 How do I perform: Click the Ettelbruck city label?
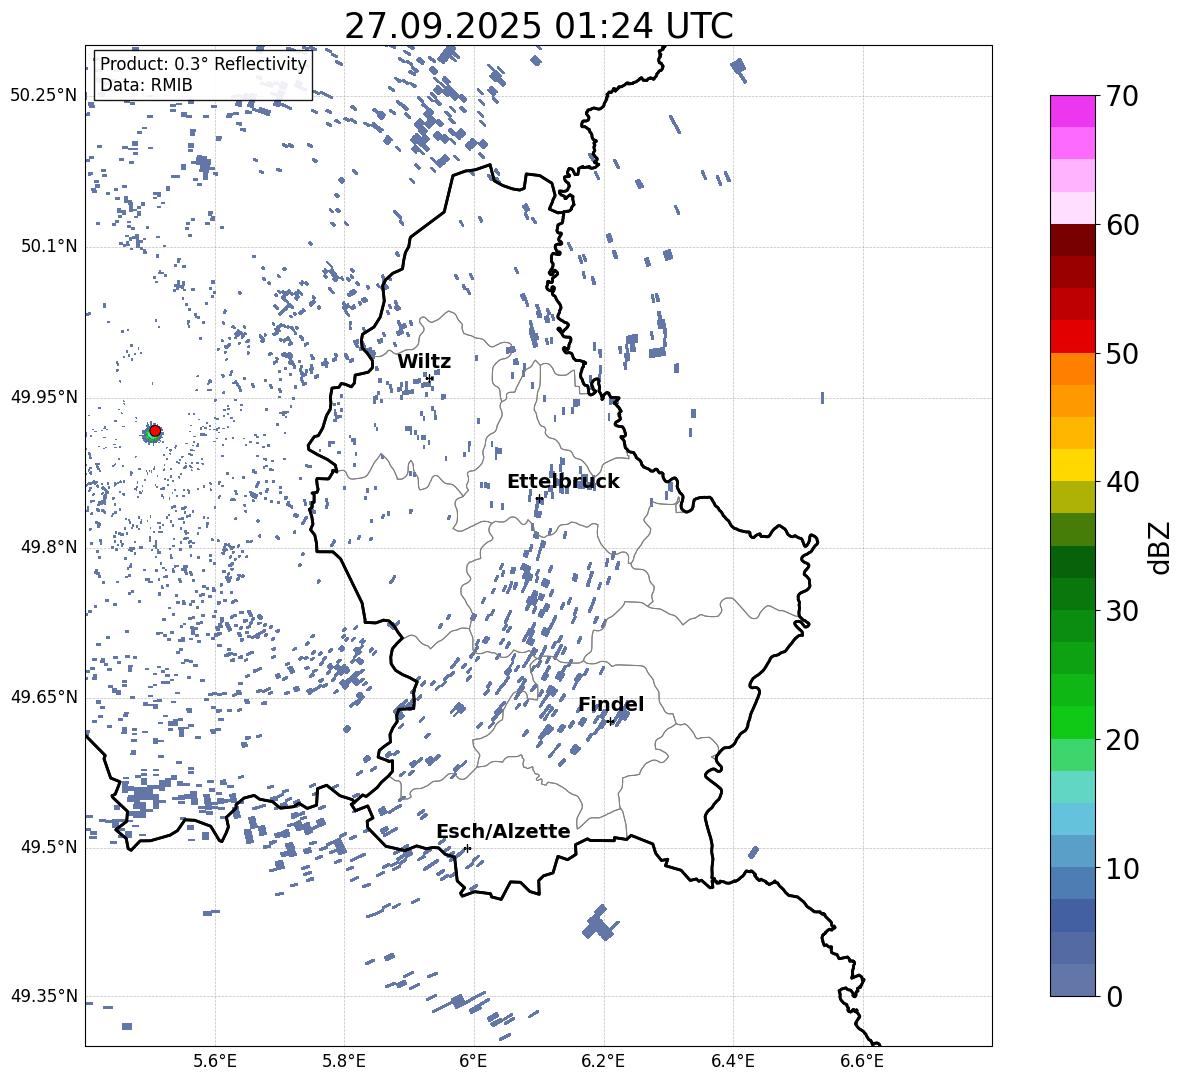[x=563, y=482]
